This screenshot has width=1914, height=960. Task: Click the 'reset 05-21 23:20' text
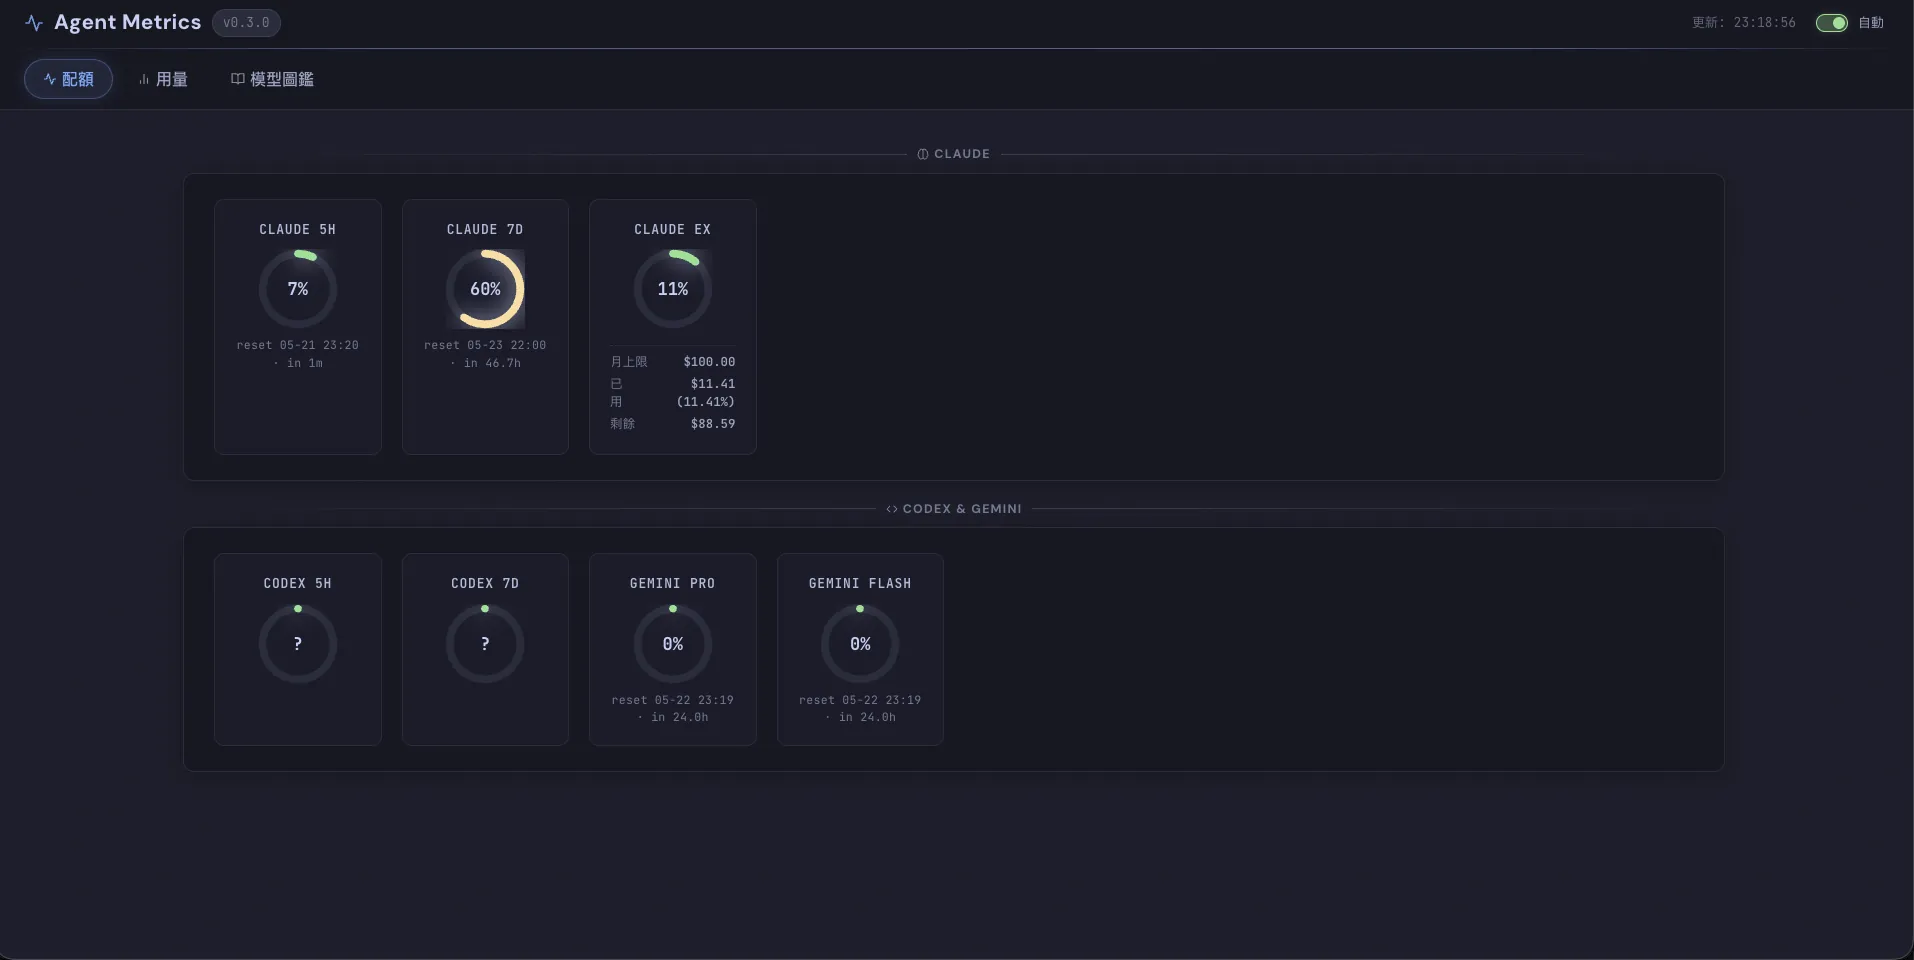point(298,345)
